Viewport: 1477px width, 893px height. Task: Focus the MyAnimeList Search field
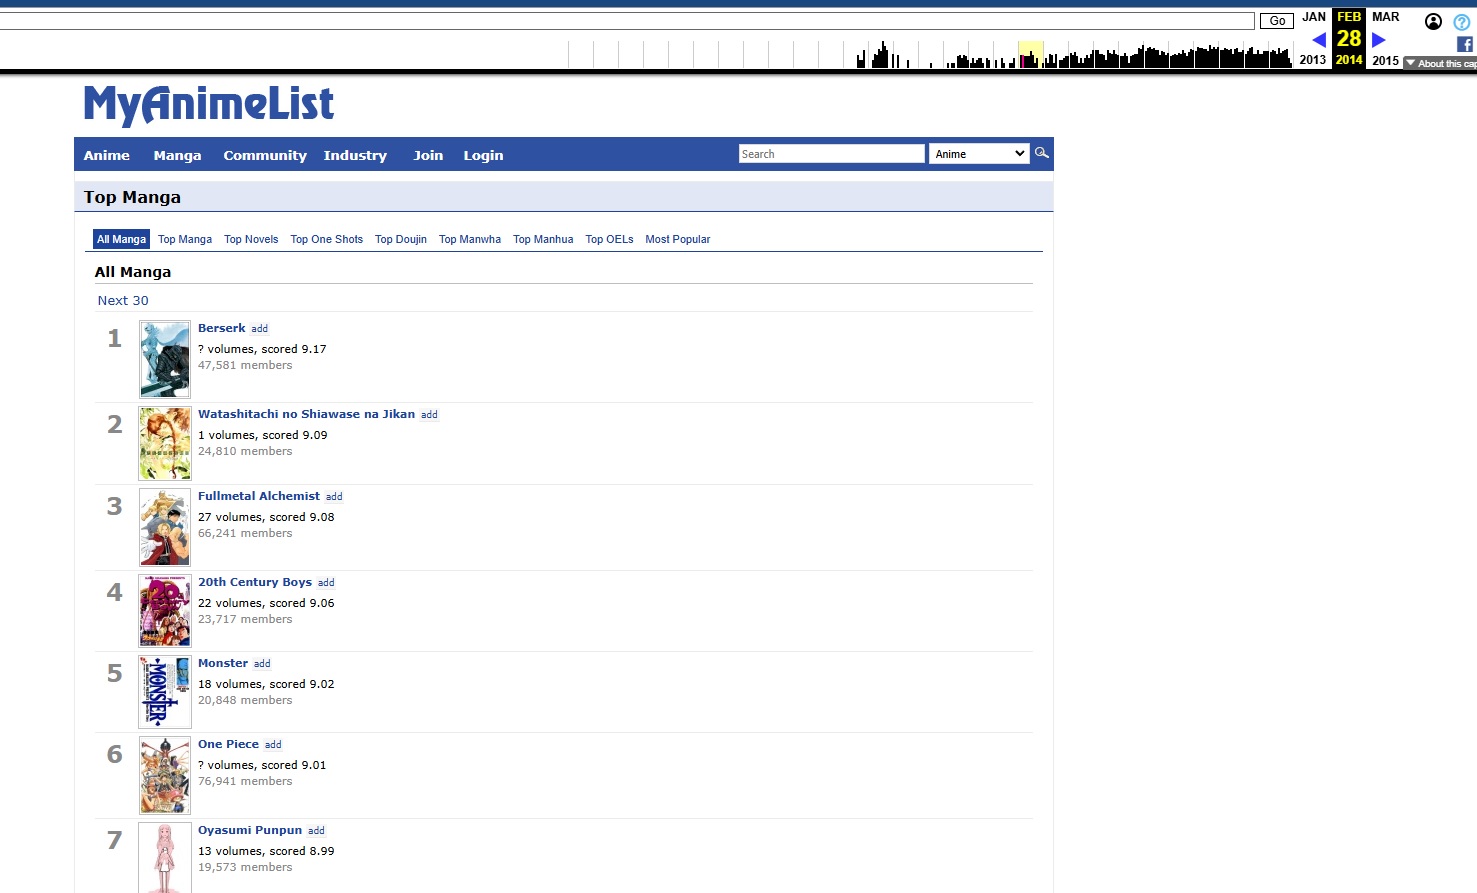(831, 153)
